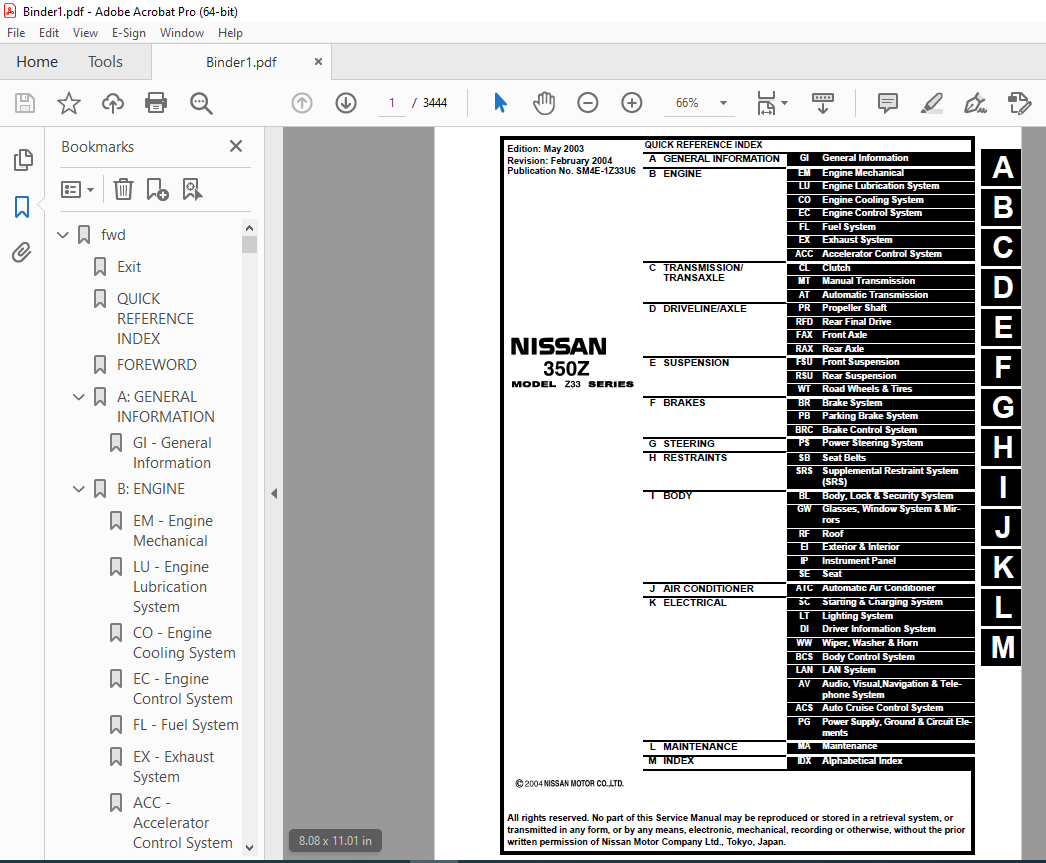Open the Help menu

[x=230, y=33]
